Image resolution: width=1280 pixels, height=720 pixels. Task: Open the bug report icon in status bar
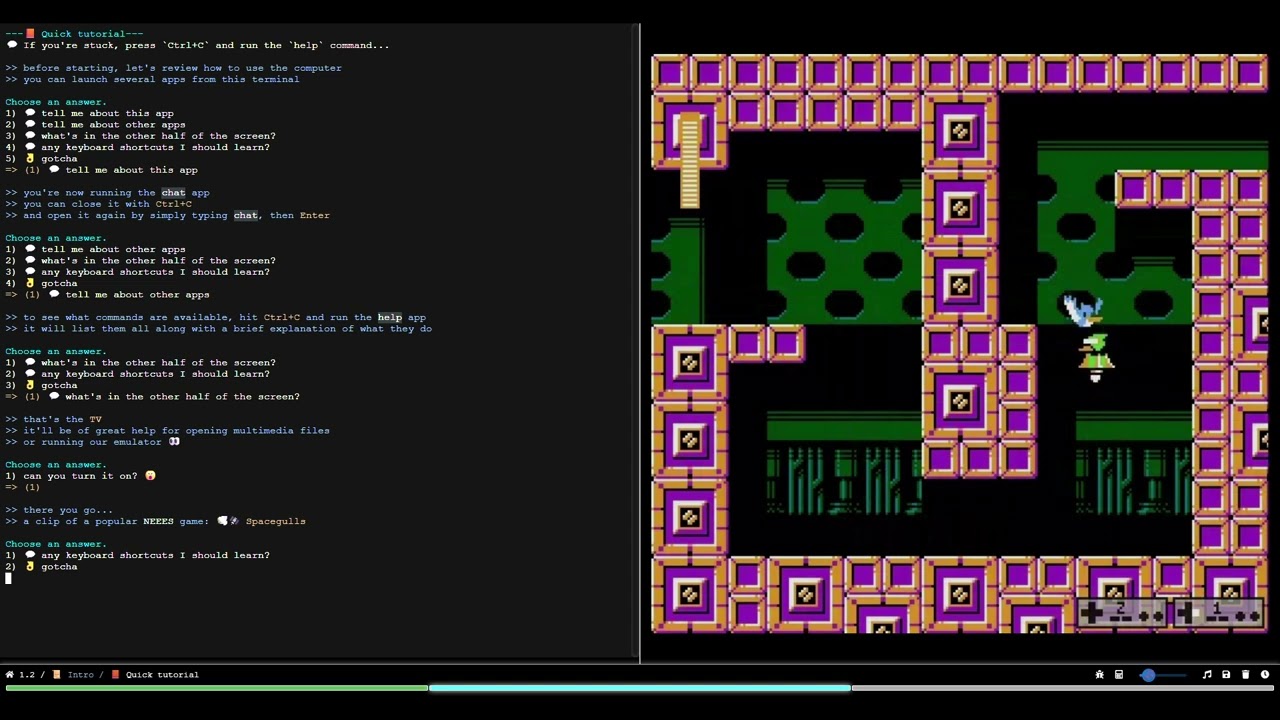[1100, 675]
